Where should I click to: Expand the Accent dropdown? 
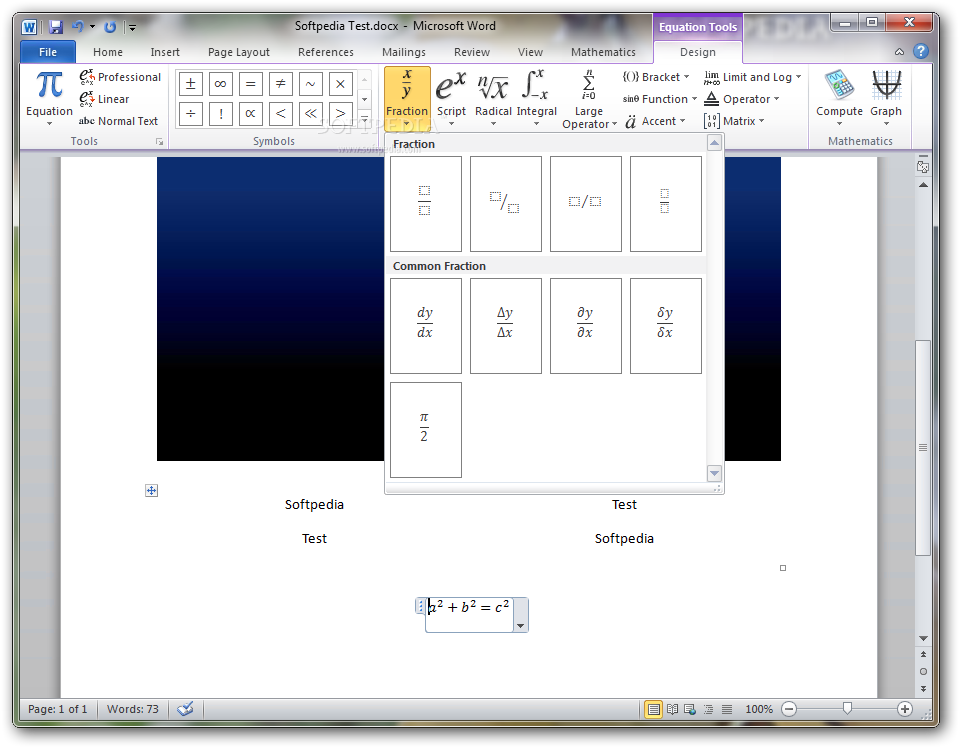[655, 121]
